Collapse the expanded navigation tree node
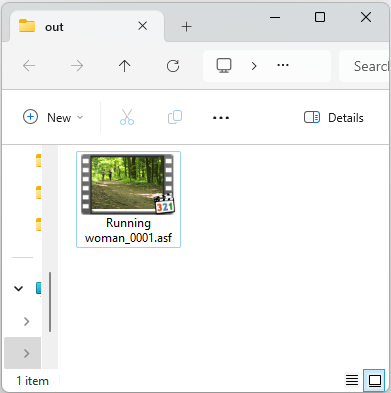The image size is (391, 393). pos(19,288)
